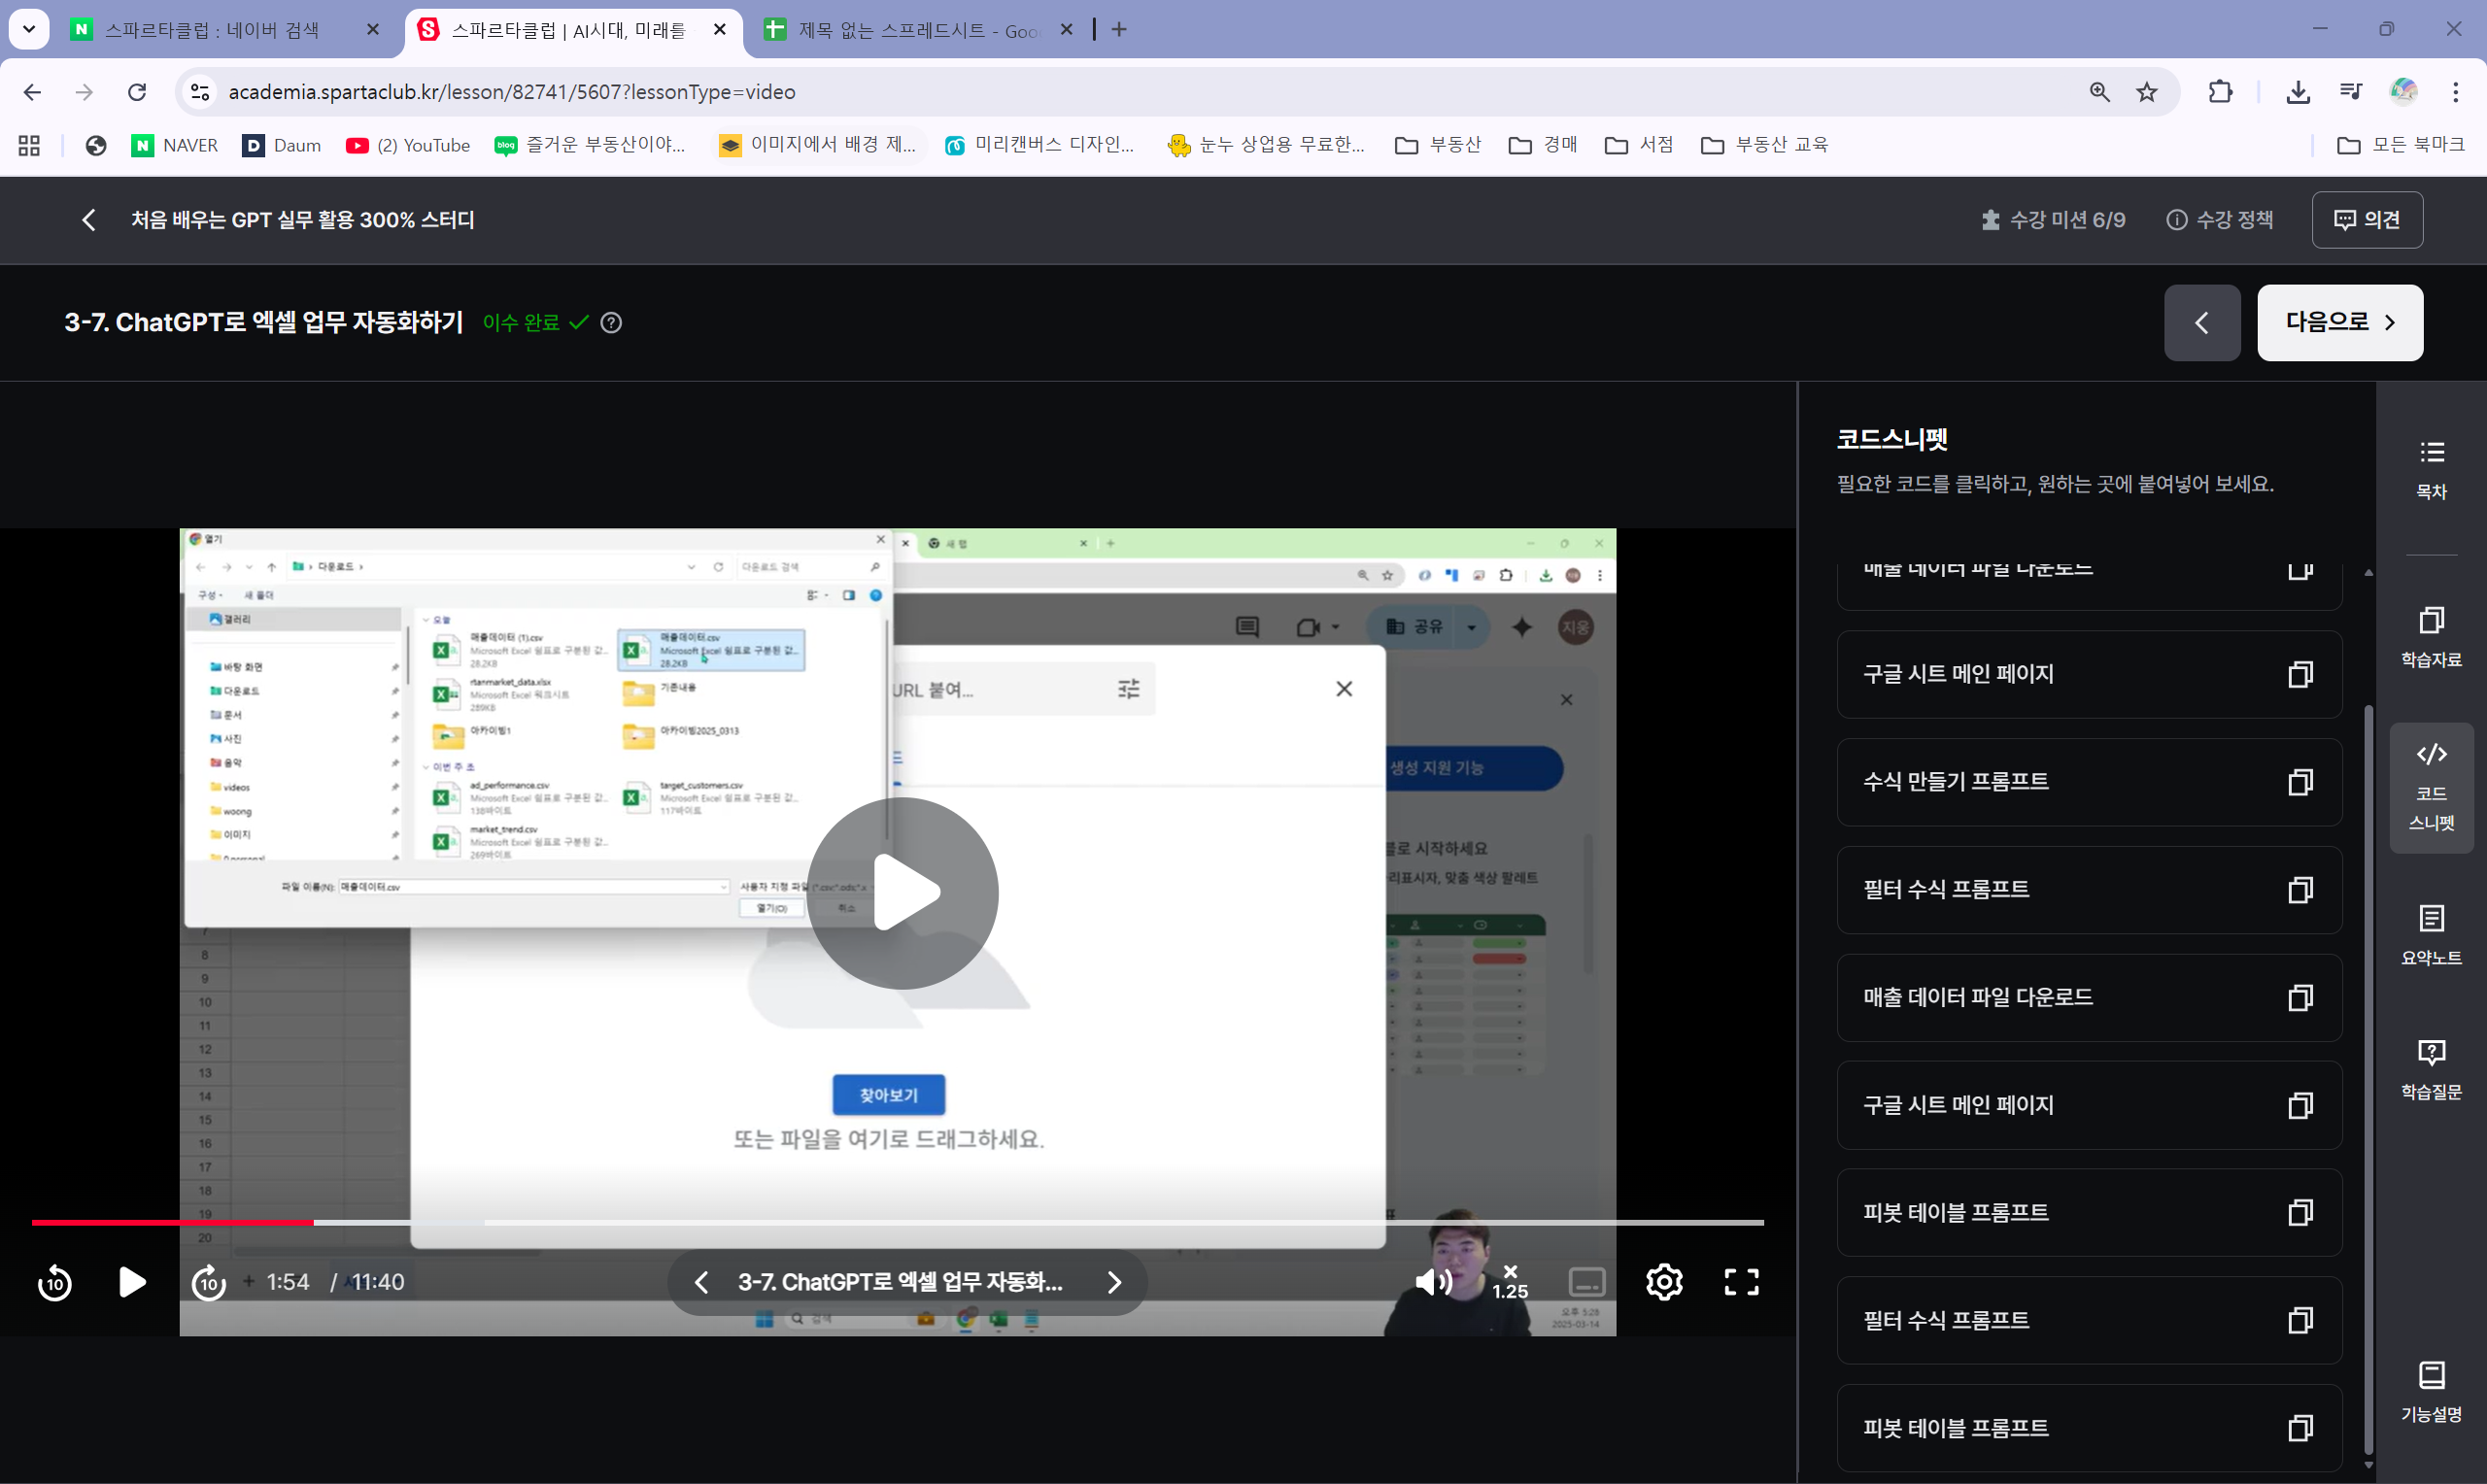
Task: Click the help icon beside 이수 완료
Action: coord(611,323)
